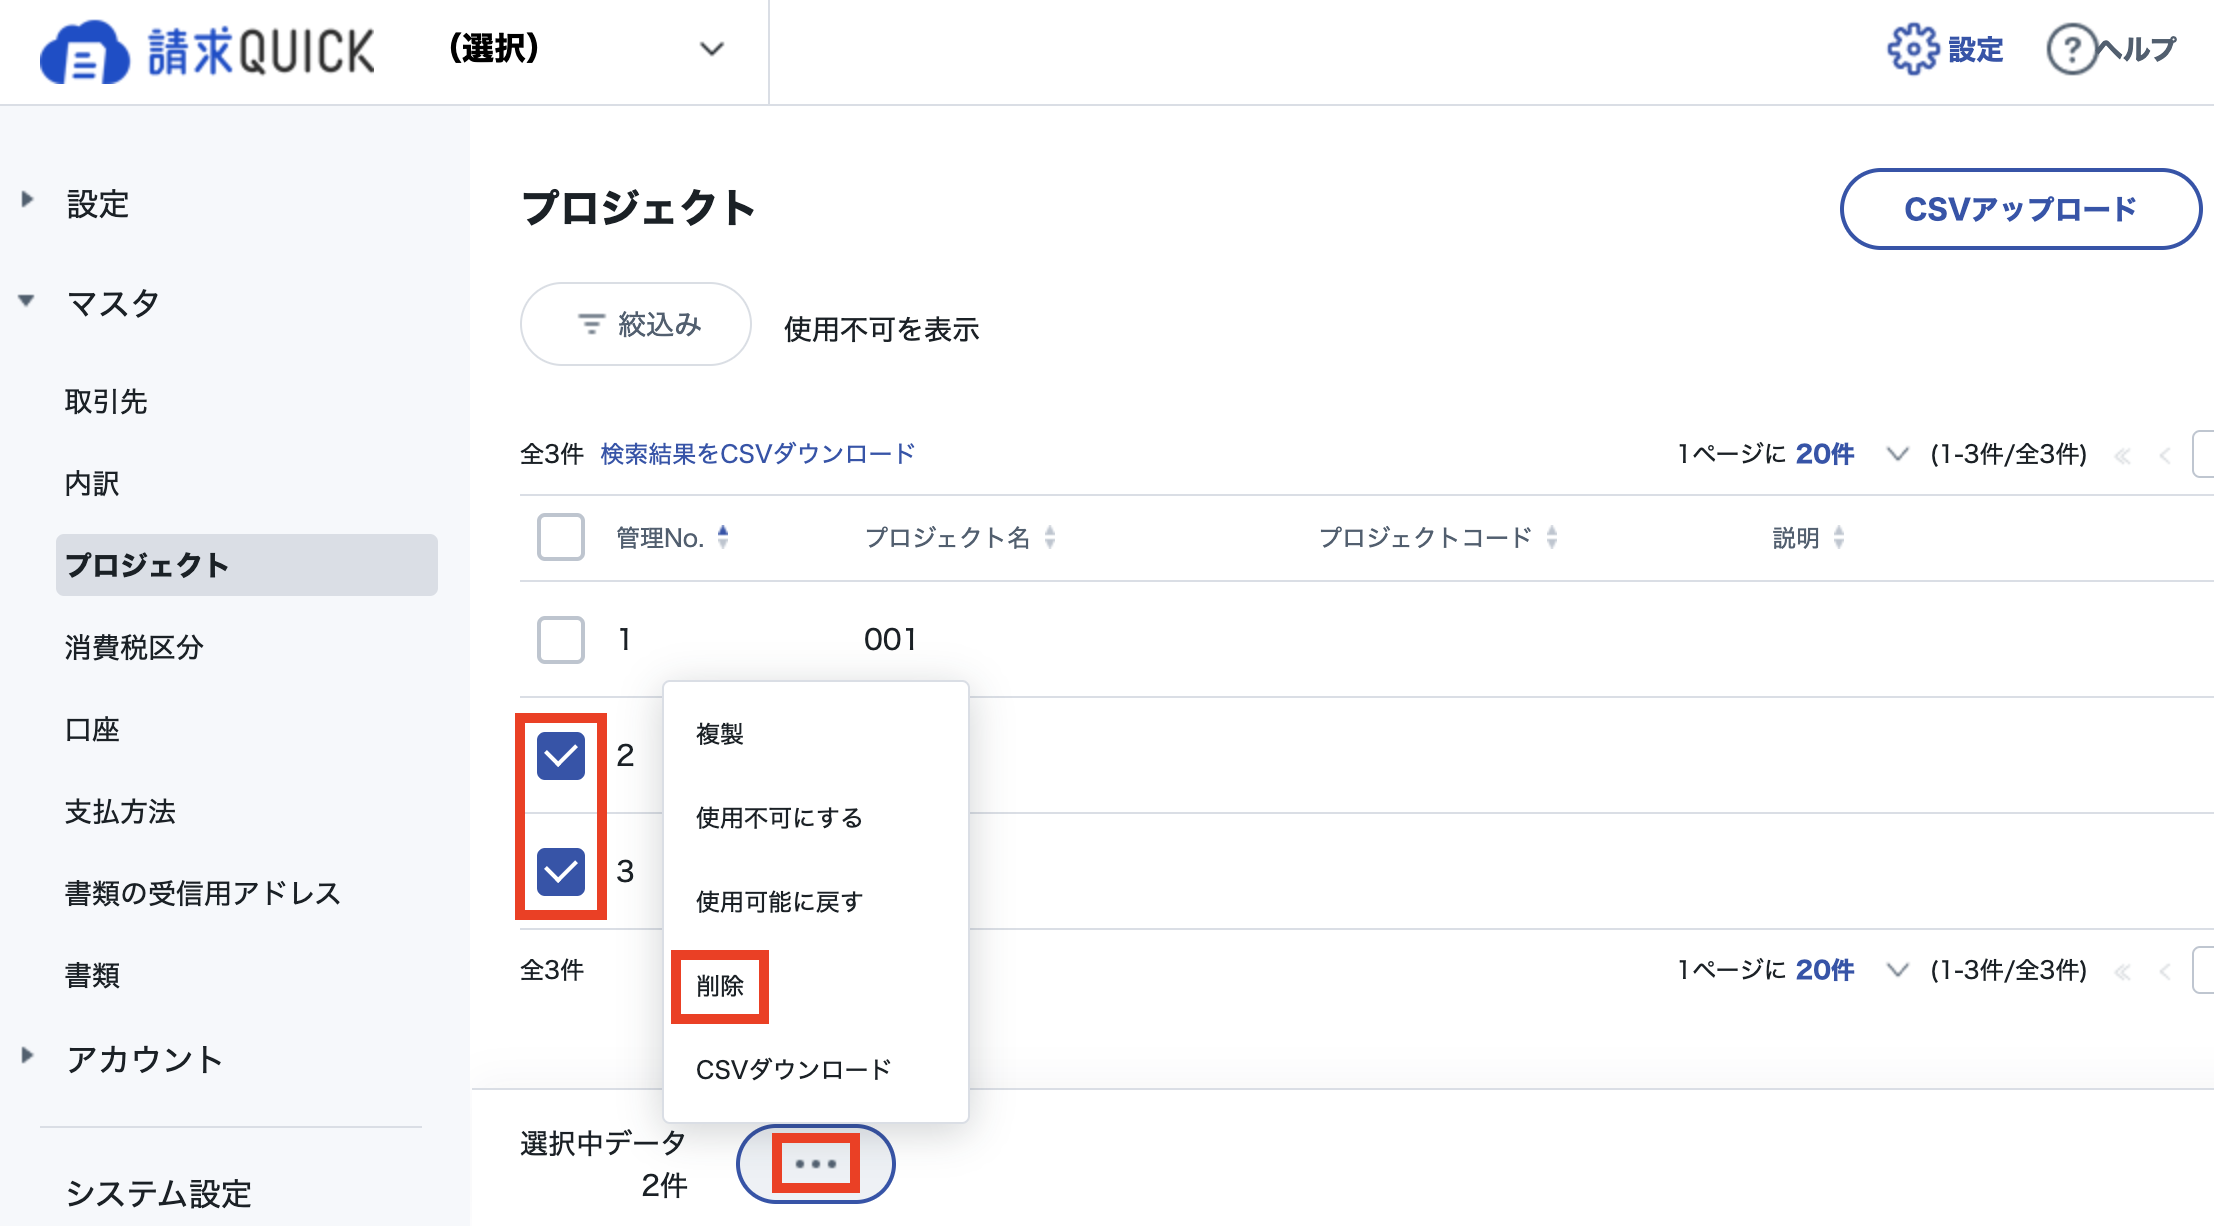
Task: Collapse the マスタ section in sidebar
Action: pyautogui.click(x=27, y=299)
